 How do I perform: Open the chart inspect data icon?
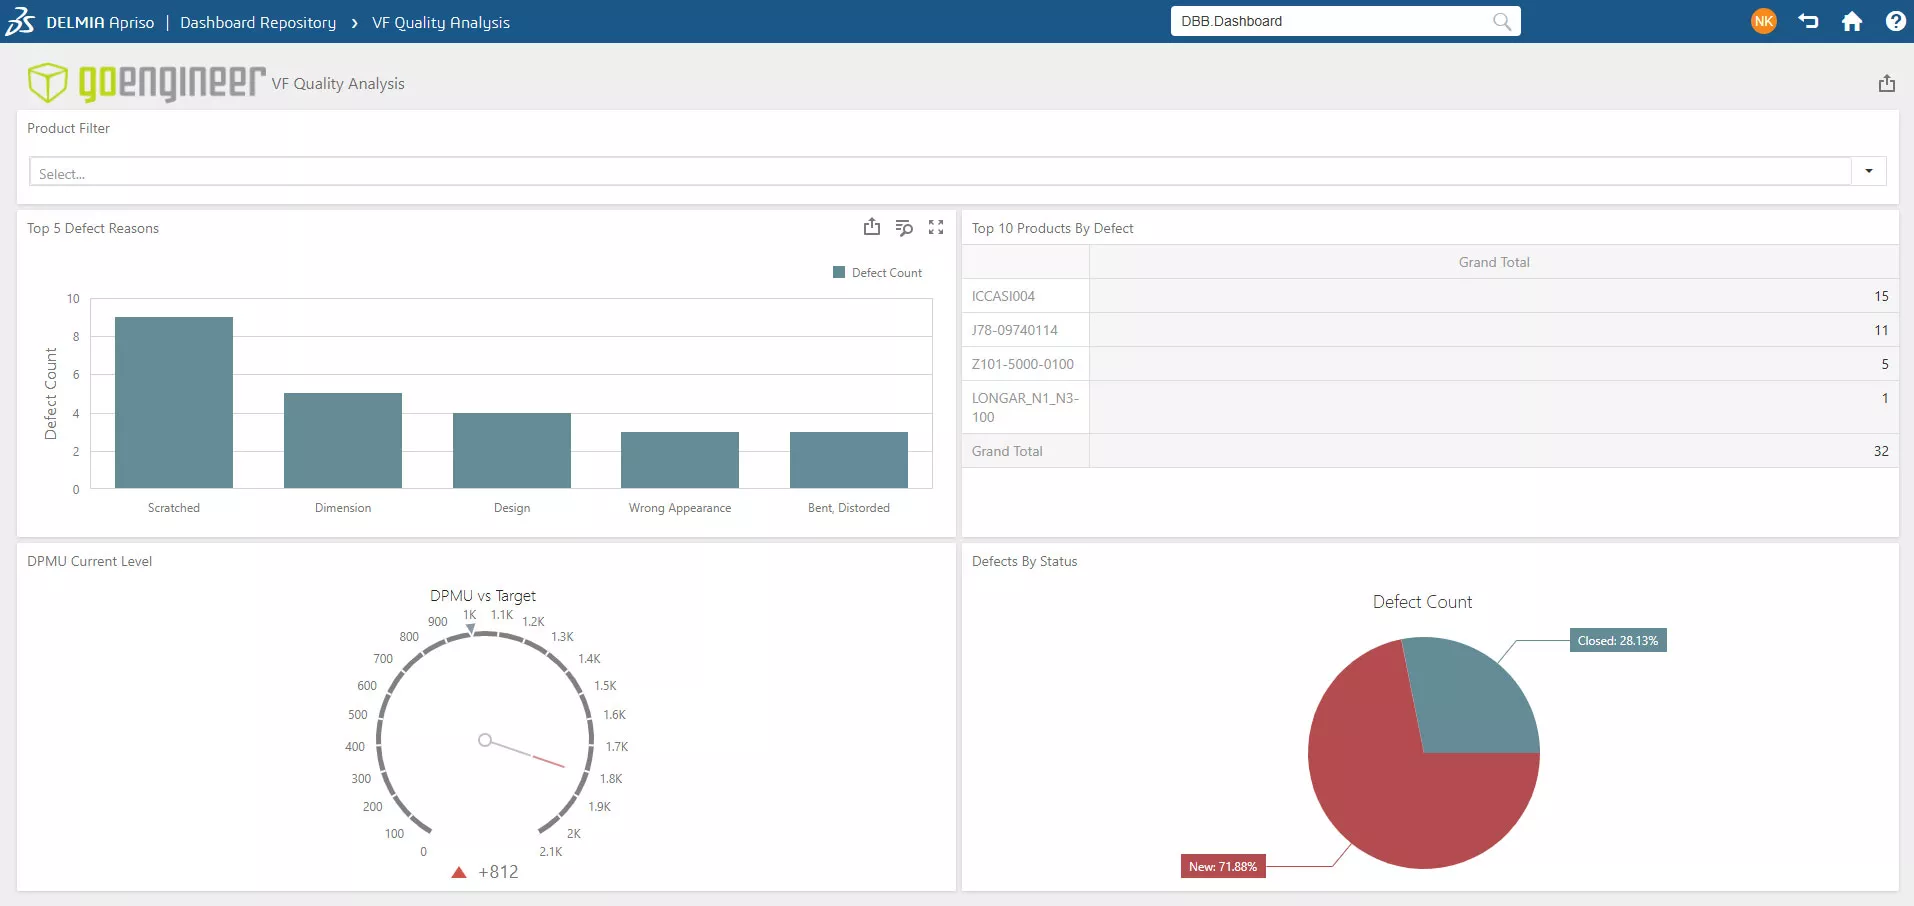tap(904, 227)
